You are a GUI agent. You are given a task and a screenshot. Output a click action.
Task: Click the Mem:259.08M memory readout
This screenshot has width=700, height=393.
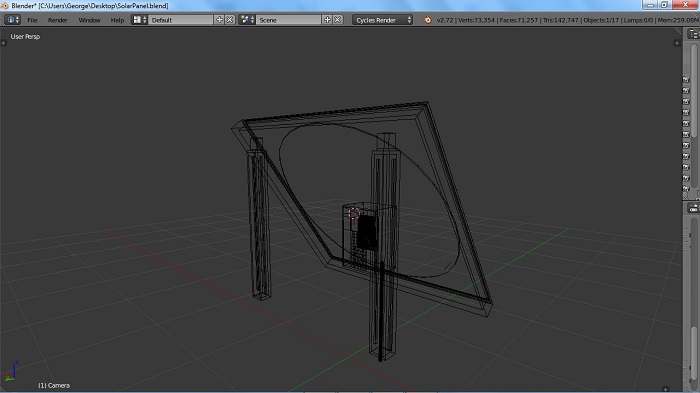[x=679, y=20]
